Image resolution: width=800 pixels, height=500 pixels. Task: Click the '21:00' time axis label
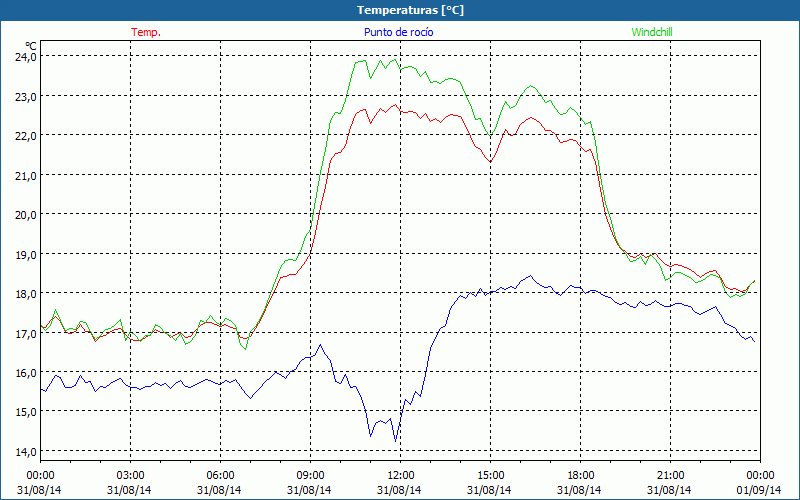(x=670, y=476)
